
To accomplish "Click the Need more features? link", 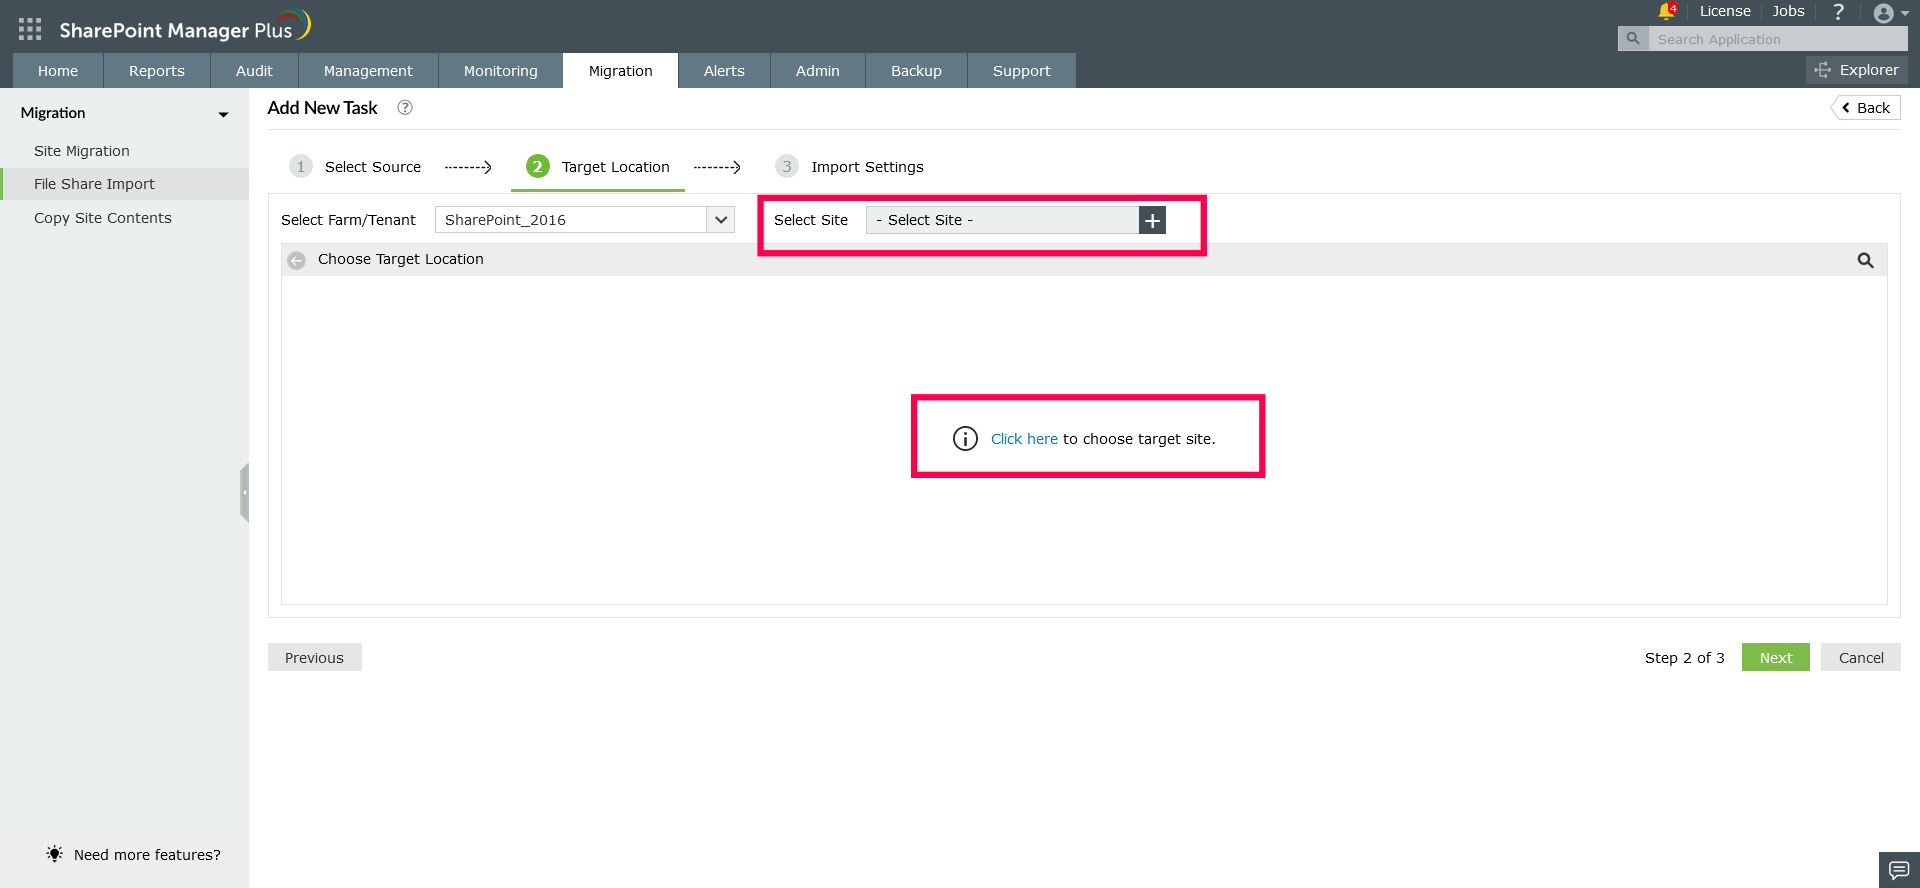I will pyautogui.click(x=147, y=855).
